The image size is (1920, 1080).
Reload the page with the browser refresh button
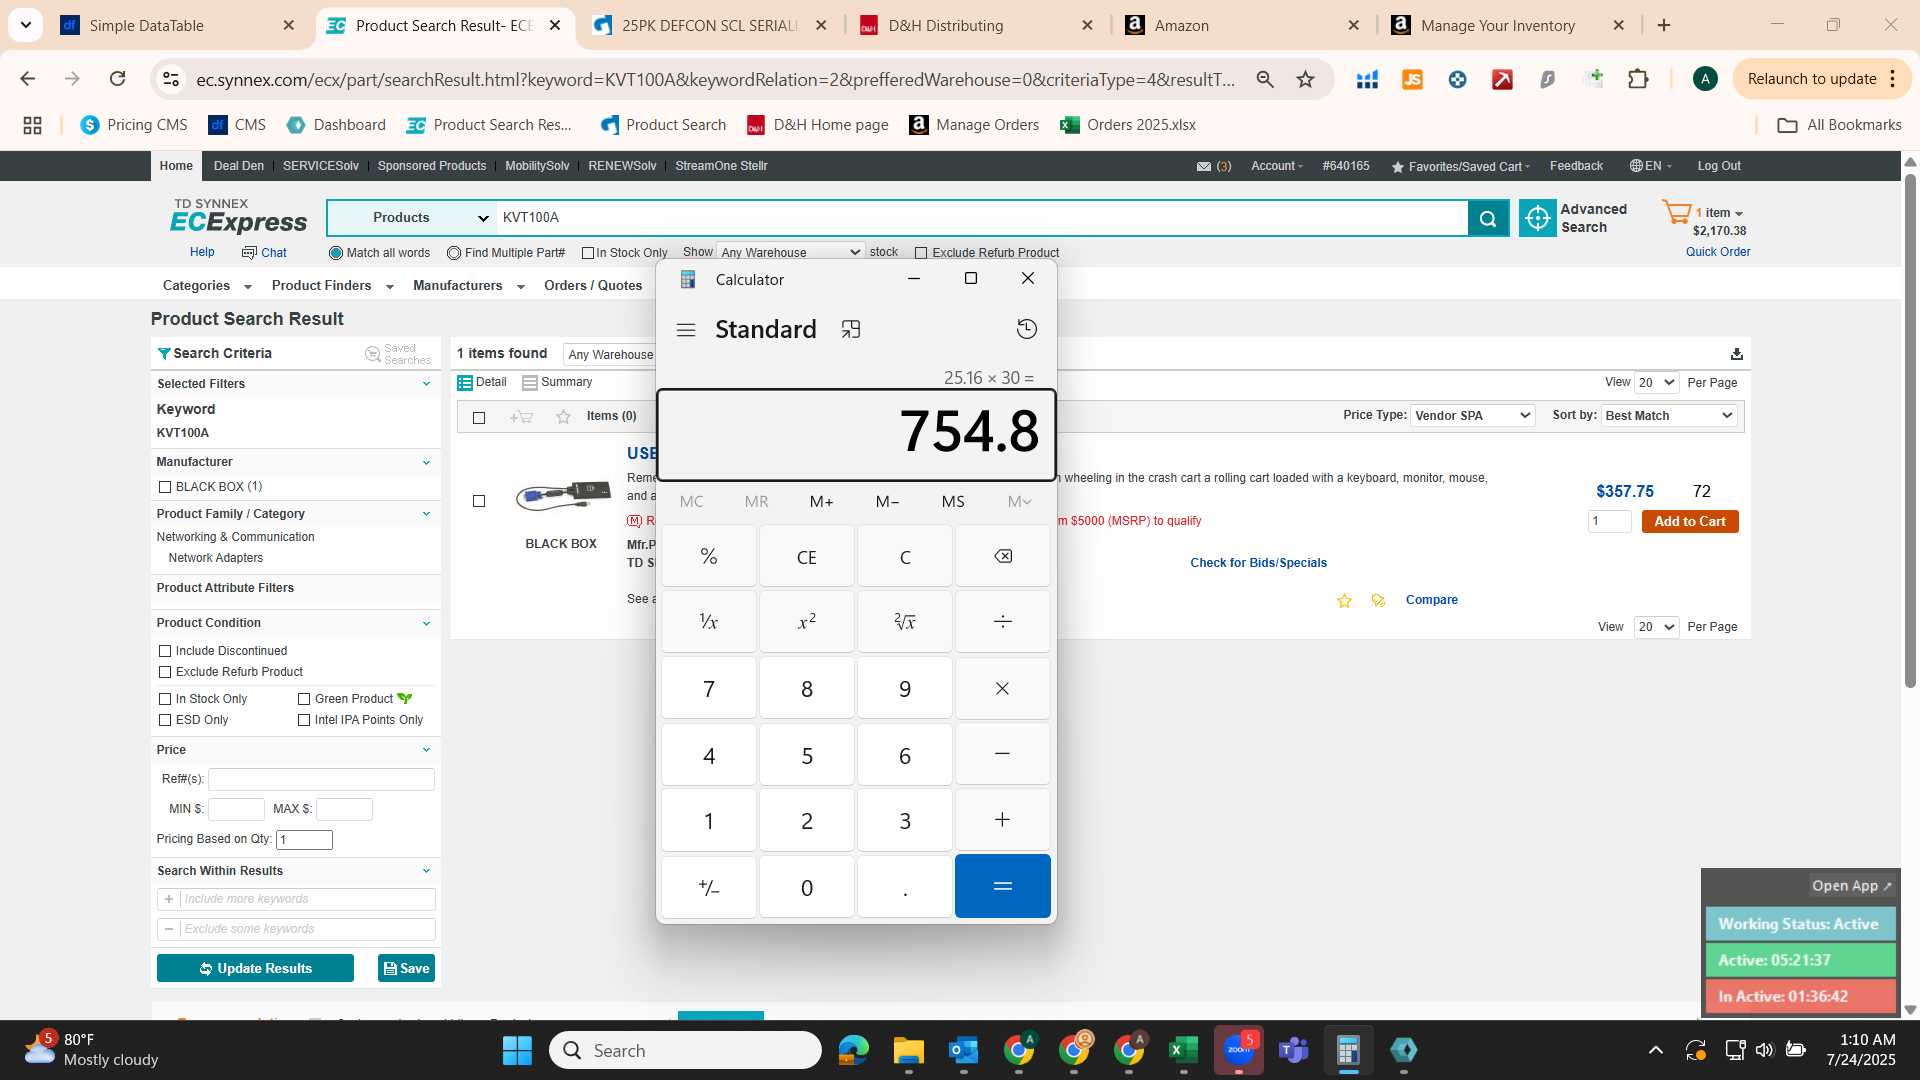coord(117,79)
